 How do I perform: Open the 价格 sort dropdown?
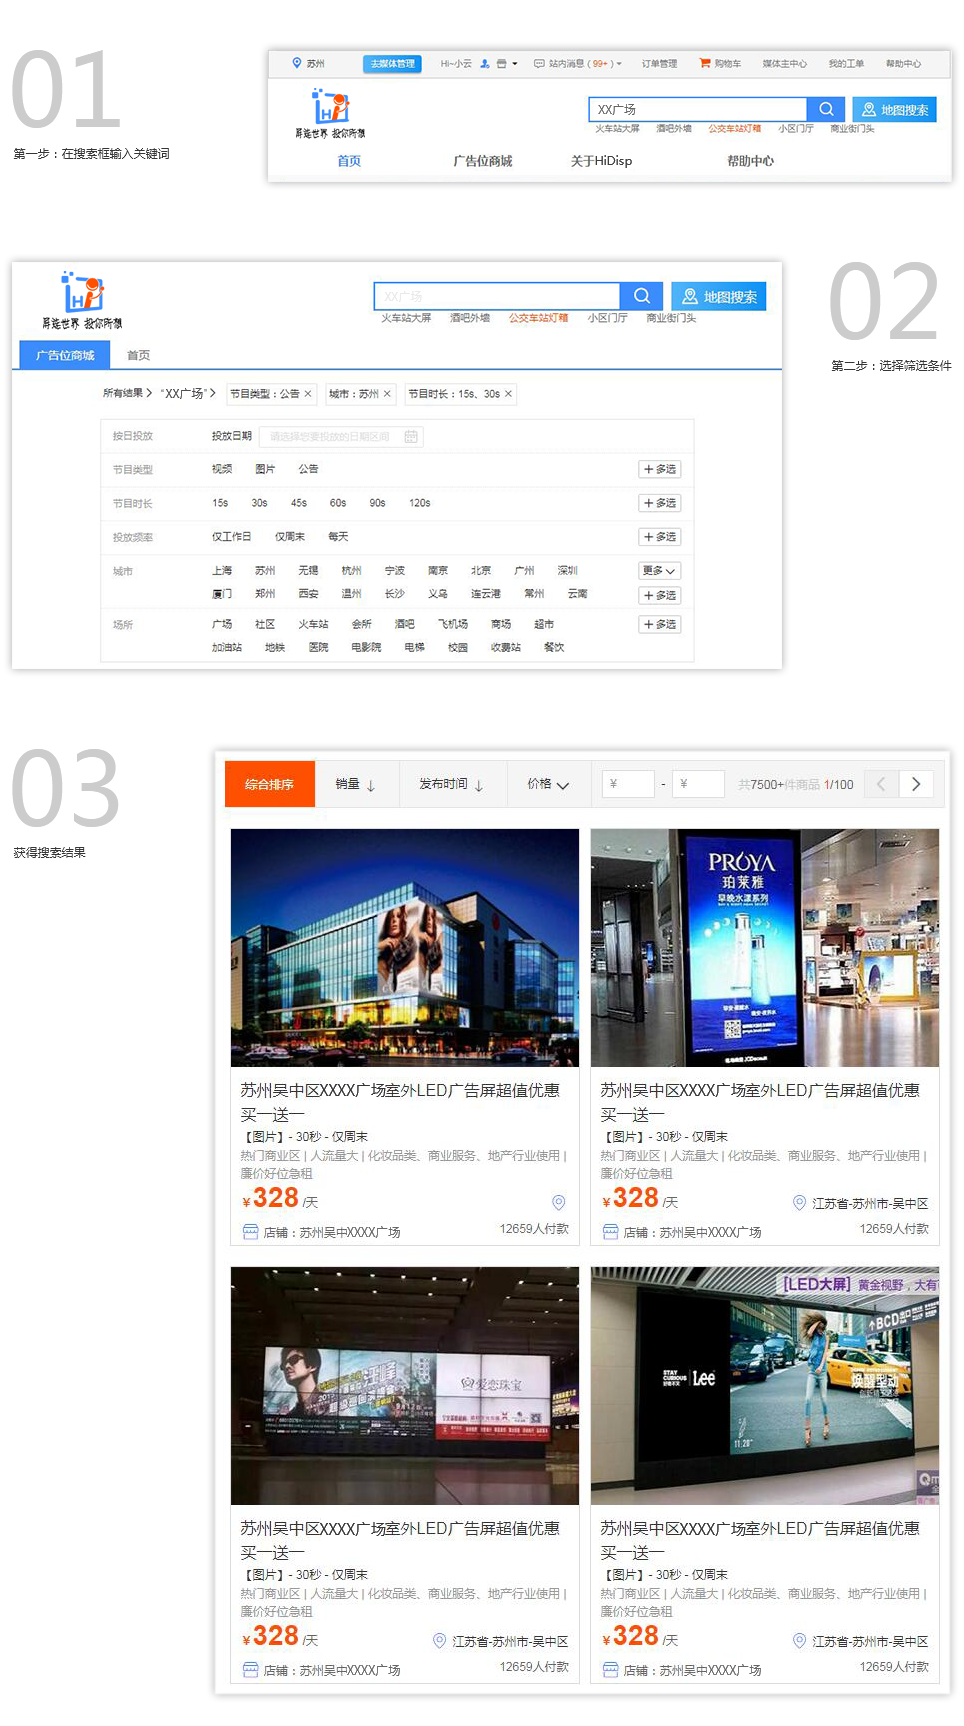548,784
